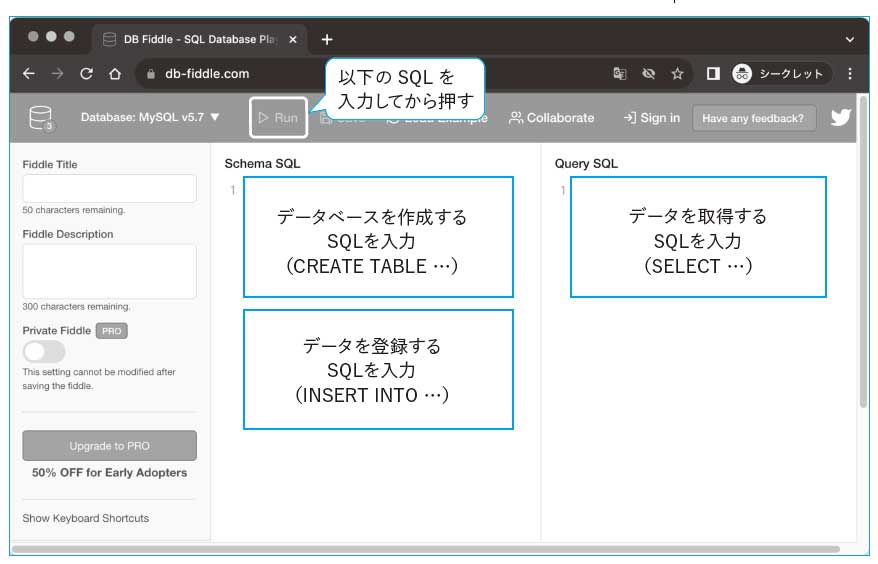Click the padlock site info icon
878x564 pixels.
tap(151, 73)
